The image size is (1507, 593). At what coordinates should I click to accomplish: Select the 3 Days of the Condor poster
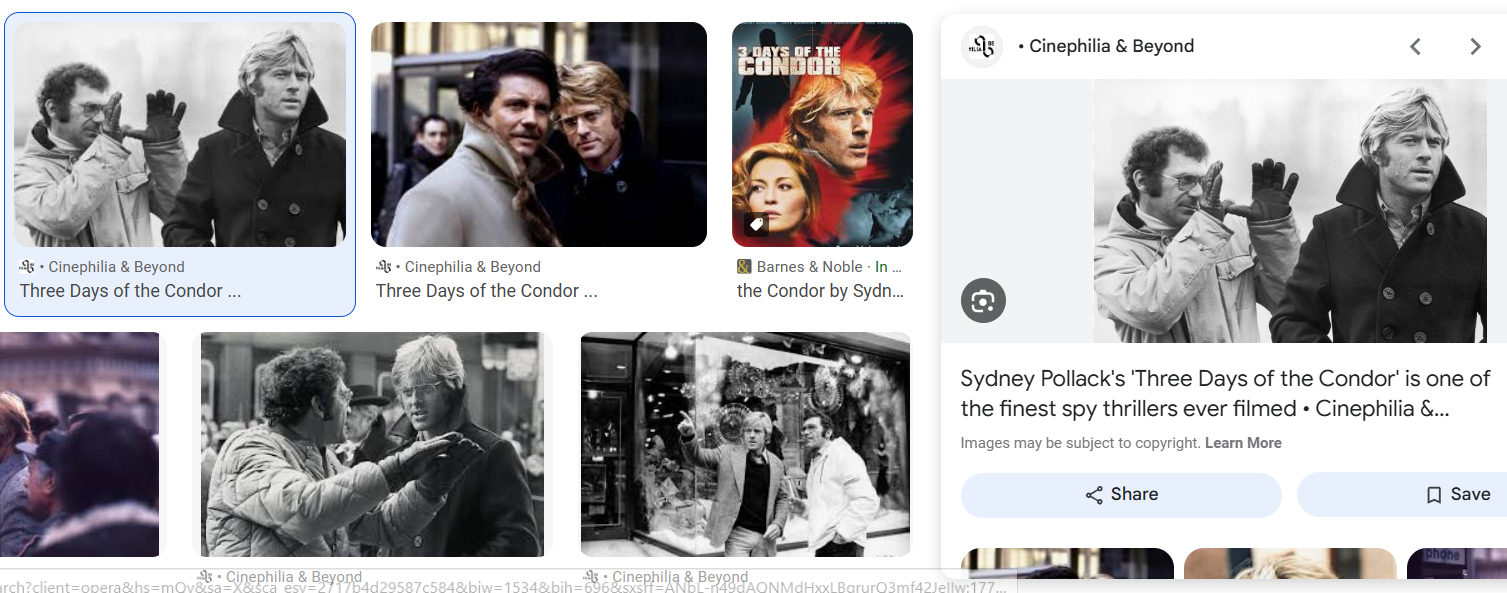(x=822, y=134)
